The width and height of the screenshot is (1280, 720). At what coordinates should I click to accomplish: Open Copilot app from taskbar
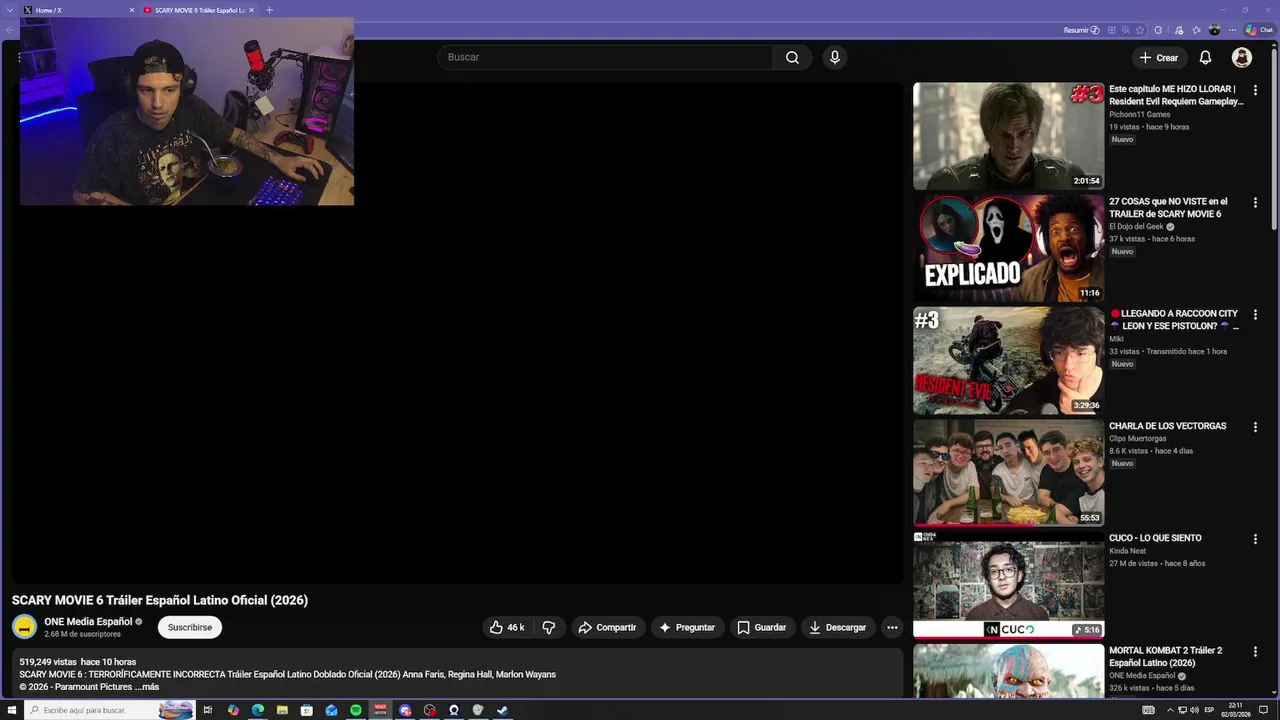coord(233,710)
